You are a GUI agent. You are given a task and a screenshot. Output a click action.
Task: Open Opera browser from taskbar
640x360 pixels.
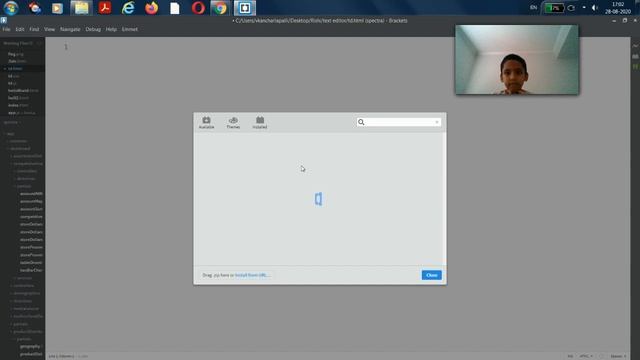point(198,8)
